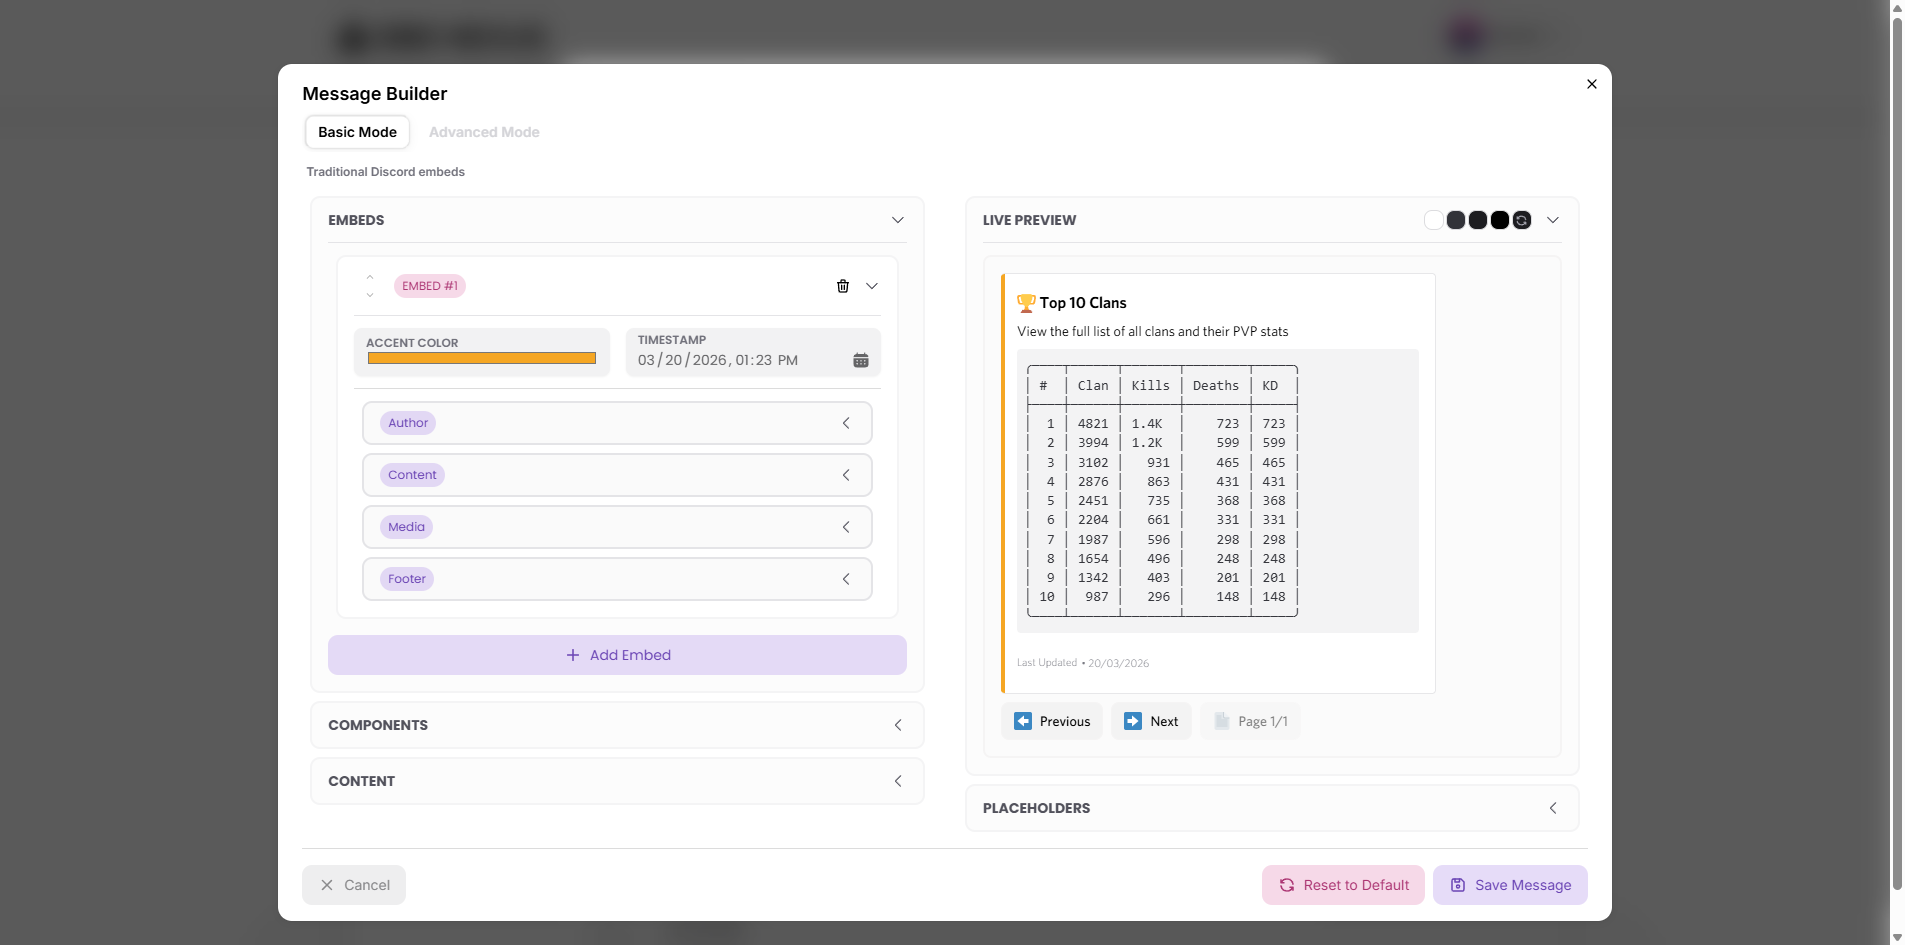Screen dimensions: 1919x945
Task: Select the Basic Mode tab
Action: point(357,132)
